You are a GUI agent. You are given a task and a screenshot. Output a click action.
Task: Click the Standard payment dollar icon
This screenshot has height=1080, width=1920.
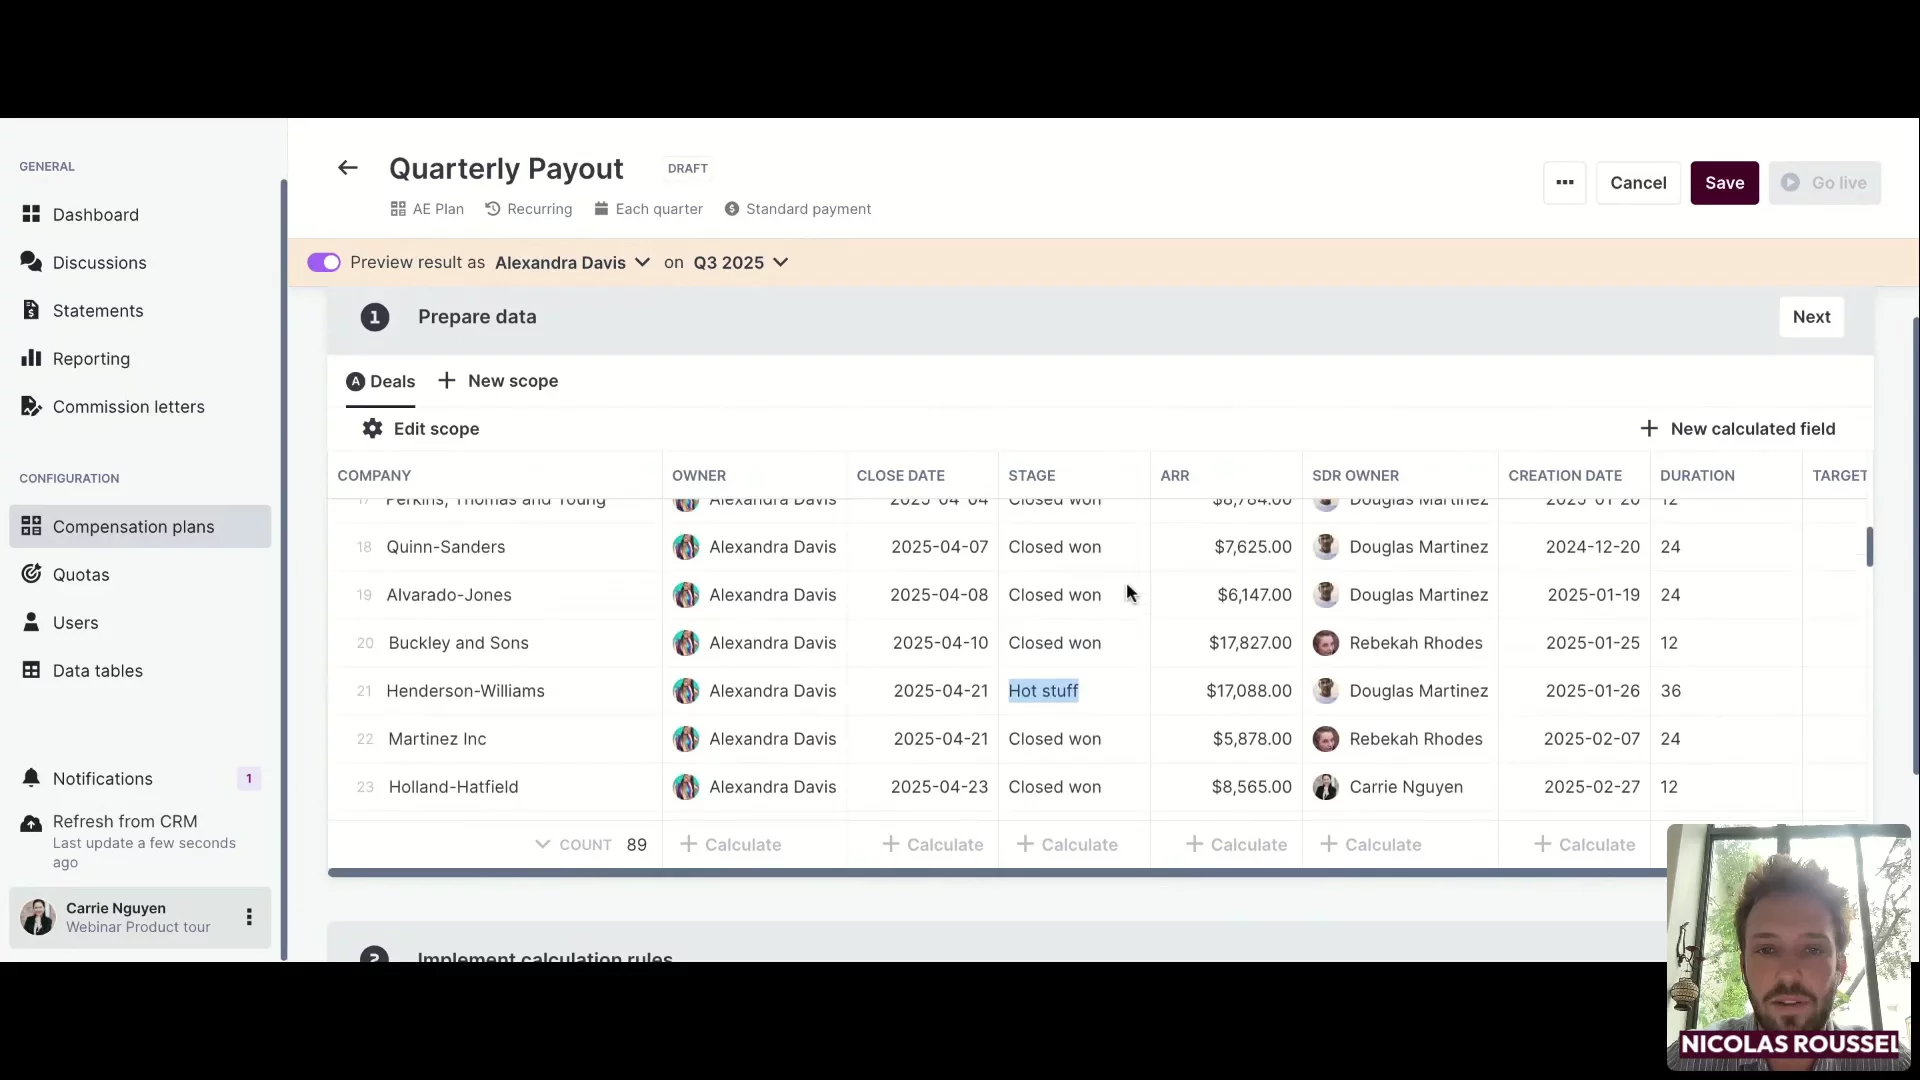point(732,209)
